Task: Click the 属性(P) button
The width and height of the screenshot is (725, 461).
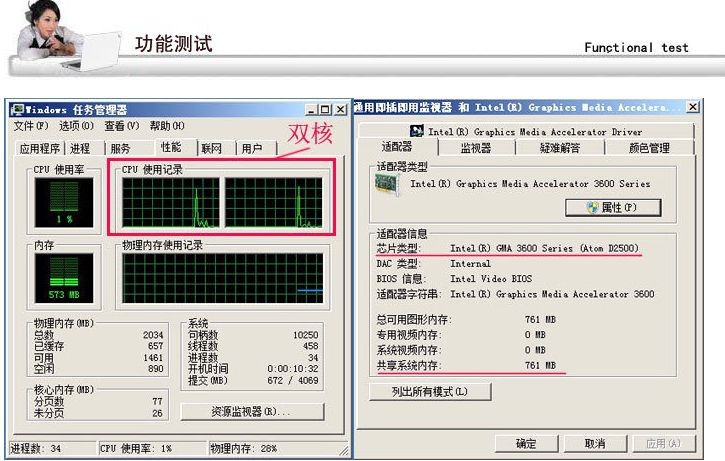Action: point(613,208)
